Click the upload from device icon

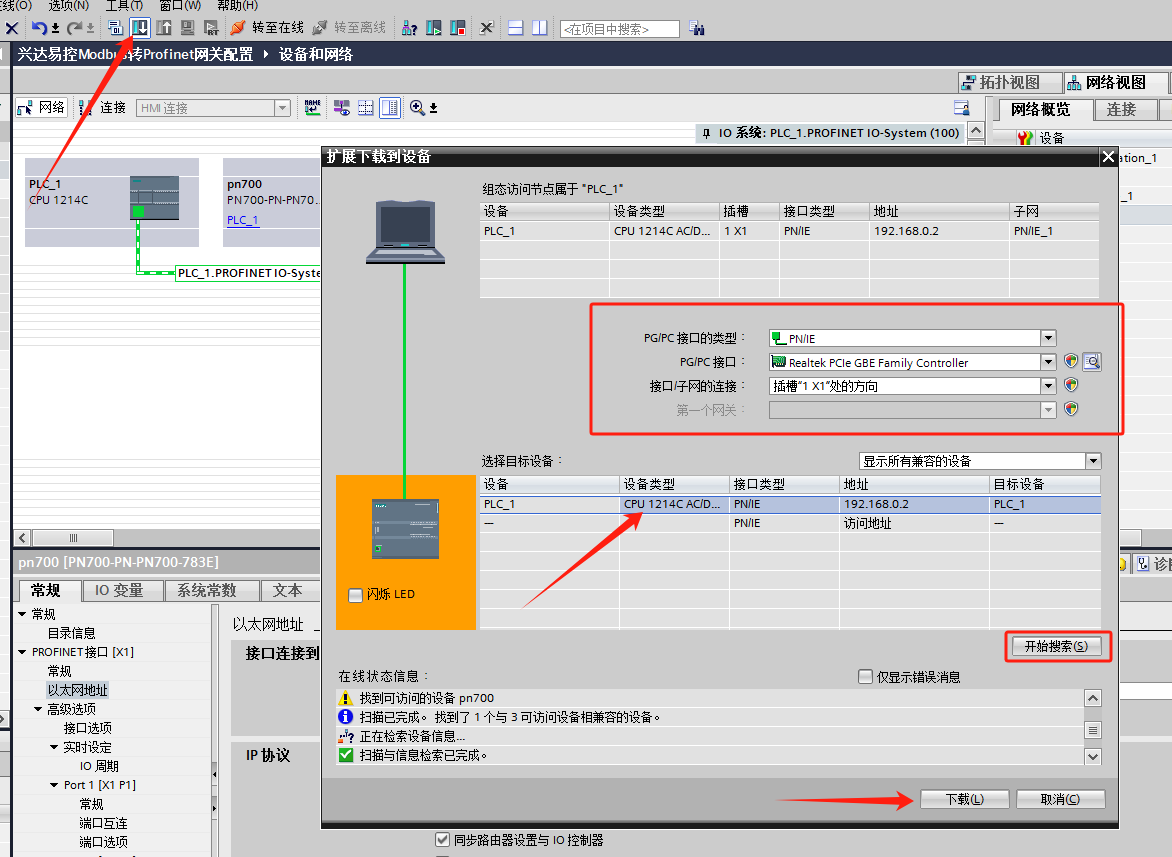tap(164, 28)
